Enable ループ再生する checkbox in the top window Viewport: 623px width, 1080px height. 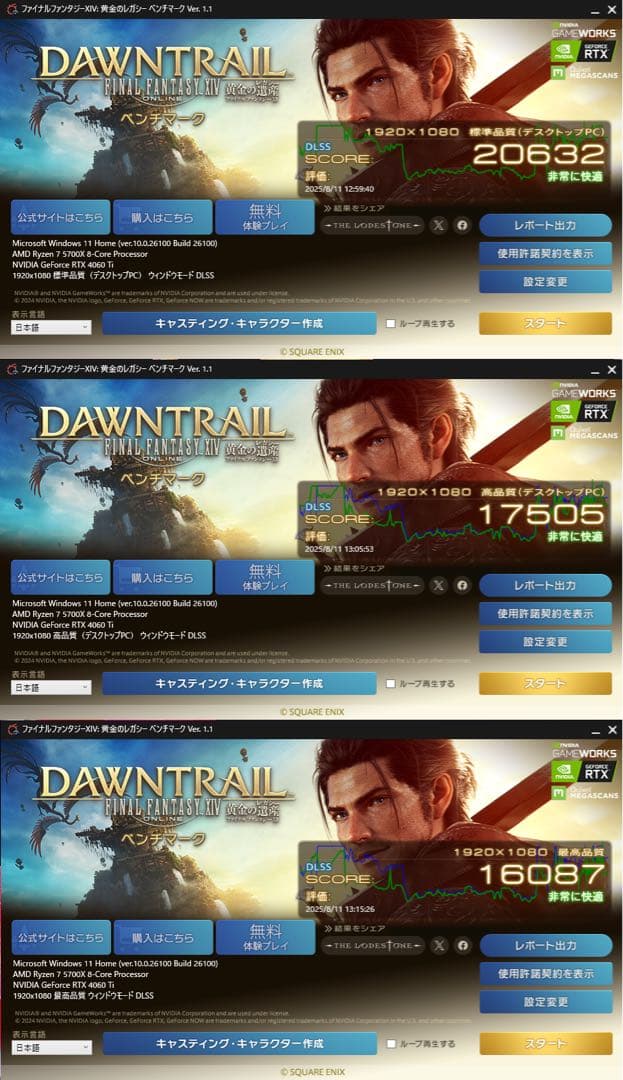click(391, 324)
